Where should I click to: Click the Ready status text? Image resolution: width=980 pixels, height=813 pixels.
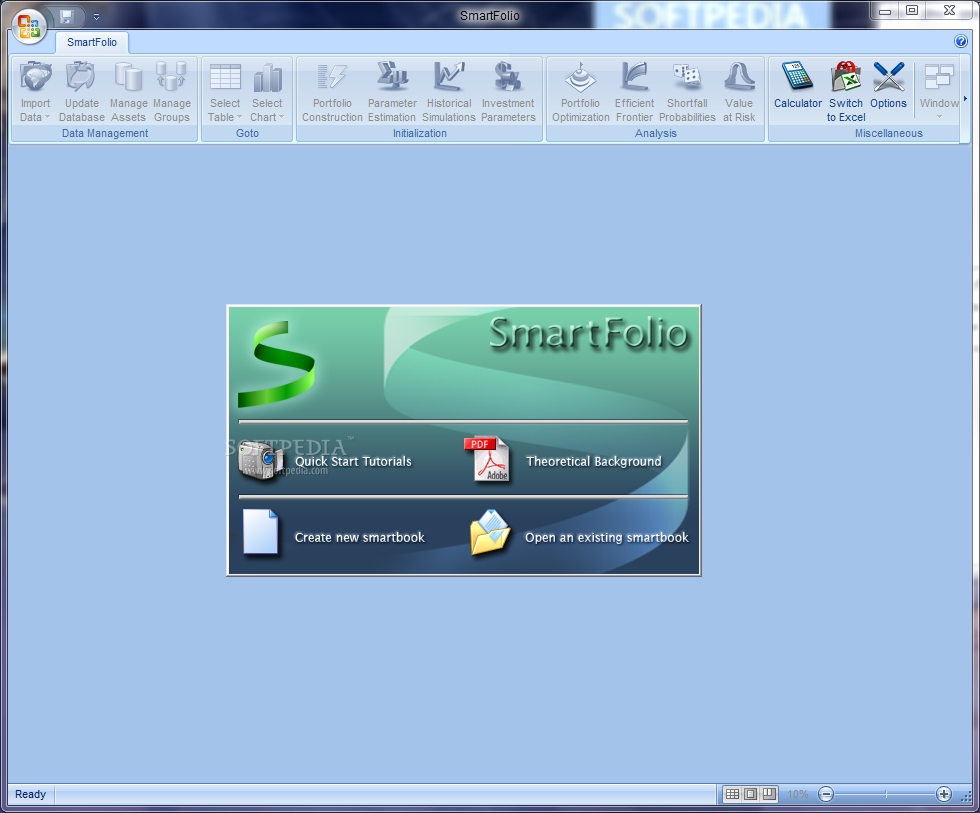tap(31, 794)
